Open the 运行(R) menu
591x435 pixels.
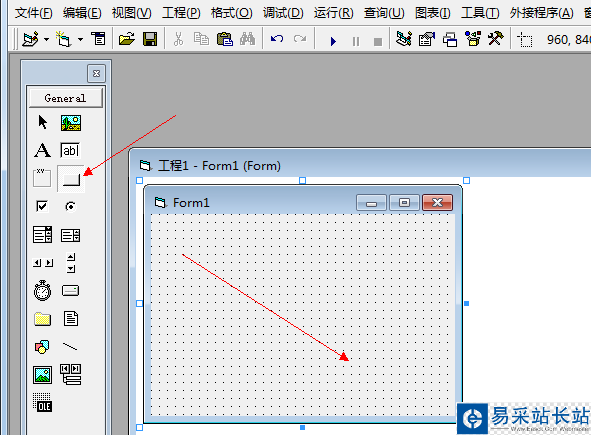click(334, 13)
